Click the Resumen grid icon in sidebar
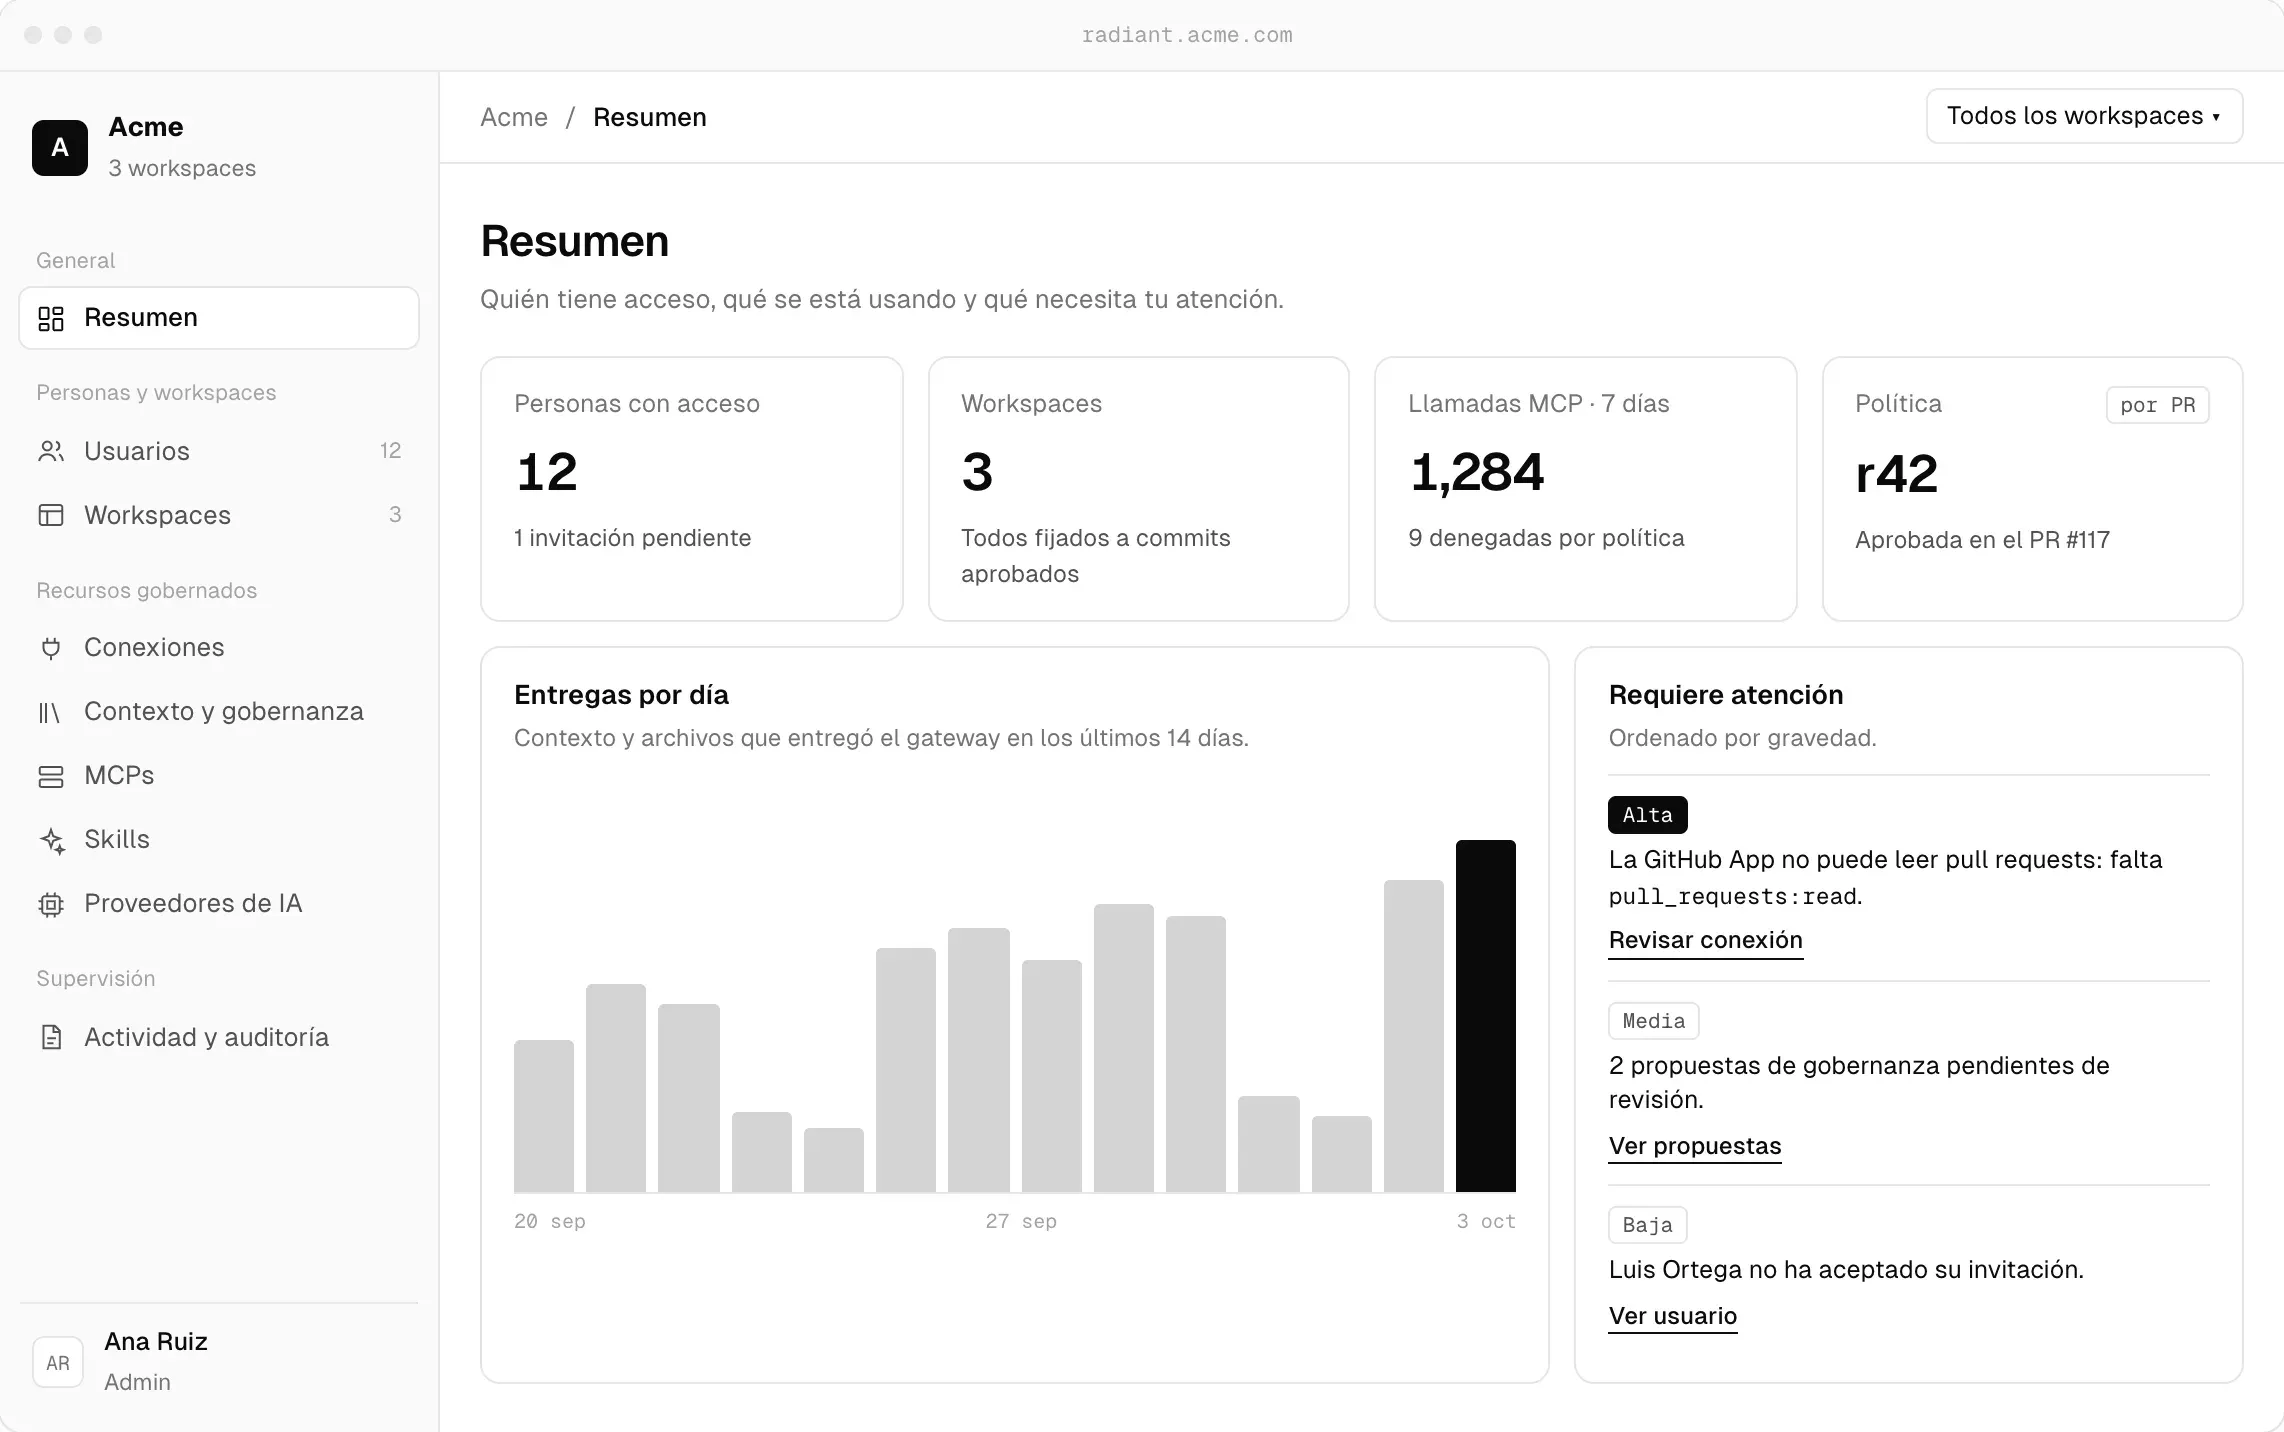 51,318
